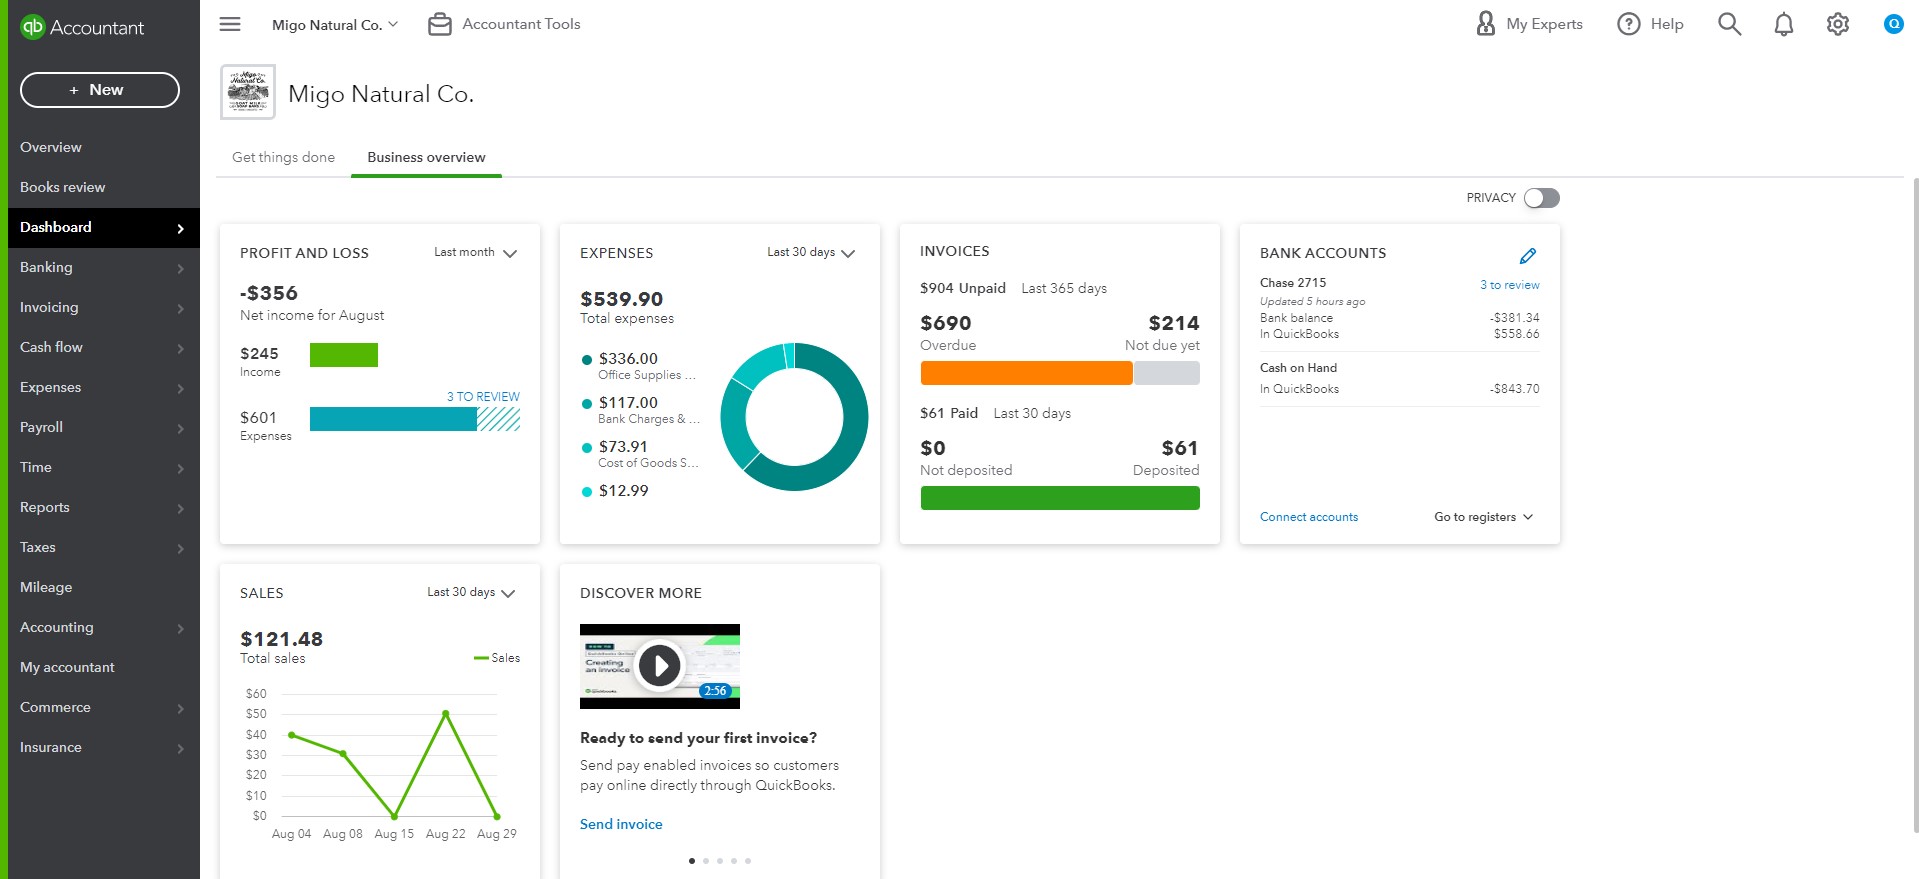Change Profit and Loss period Last month
Screen dimensions: 1919x879
pyautogui.click(x=475, y=253)
